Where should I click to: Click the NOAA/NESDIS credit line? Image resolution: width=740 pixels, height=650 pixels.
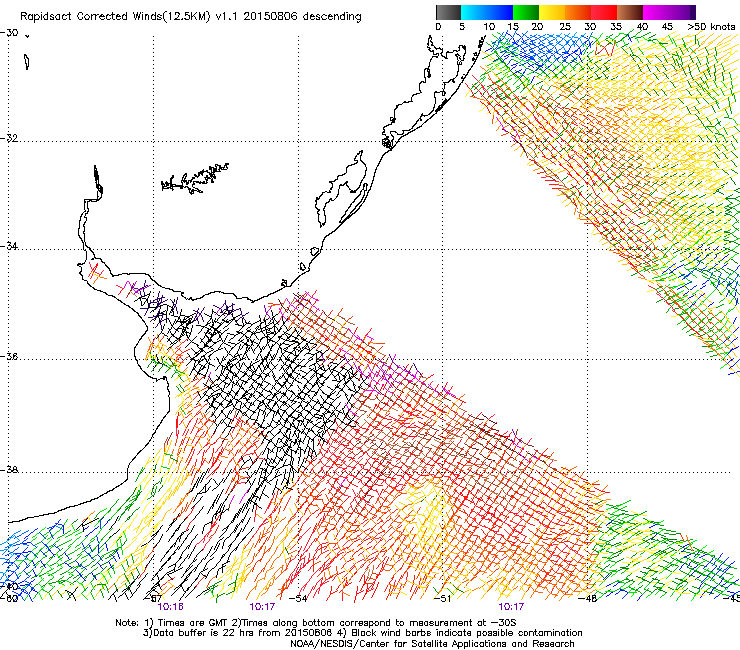432,644
